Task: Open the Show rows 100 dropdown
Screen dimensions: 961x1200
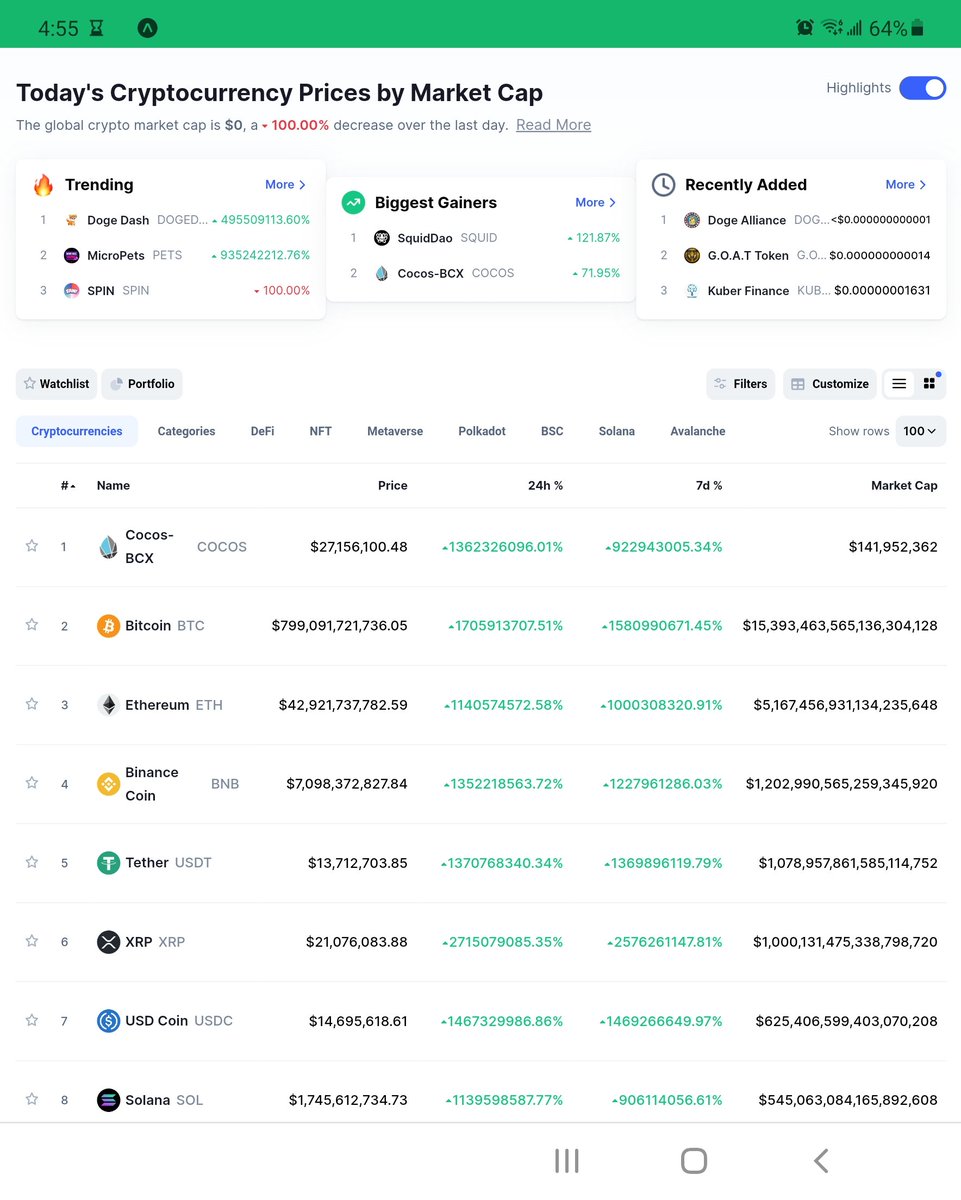Action: pyautogui.click(x=920, y=431)
